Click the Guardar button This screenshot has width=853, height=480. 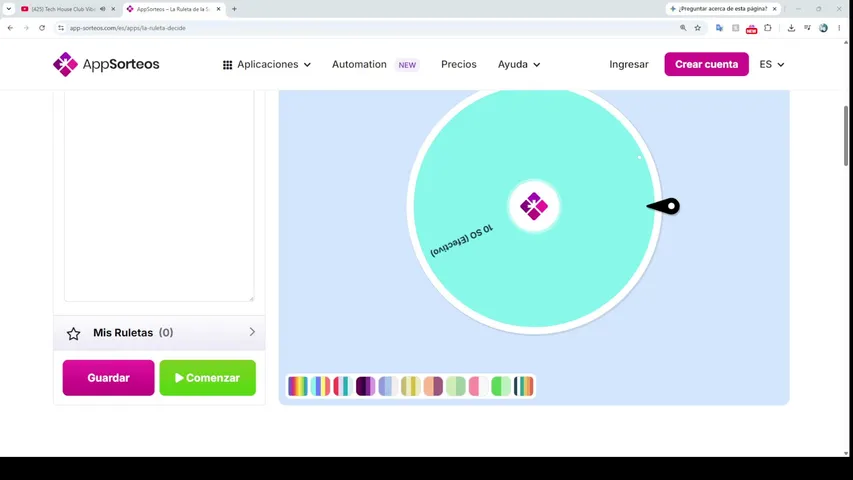point(108,378)
